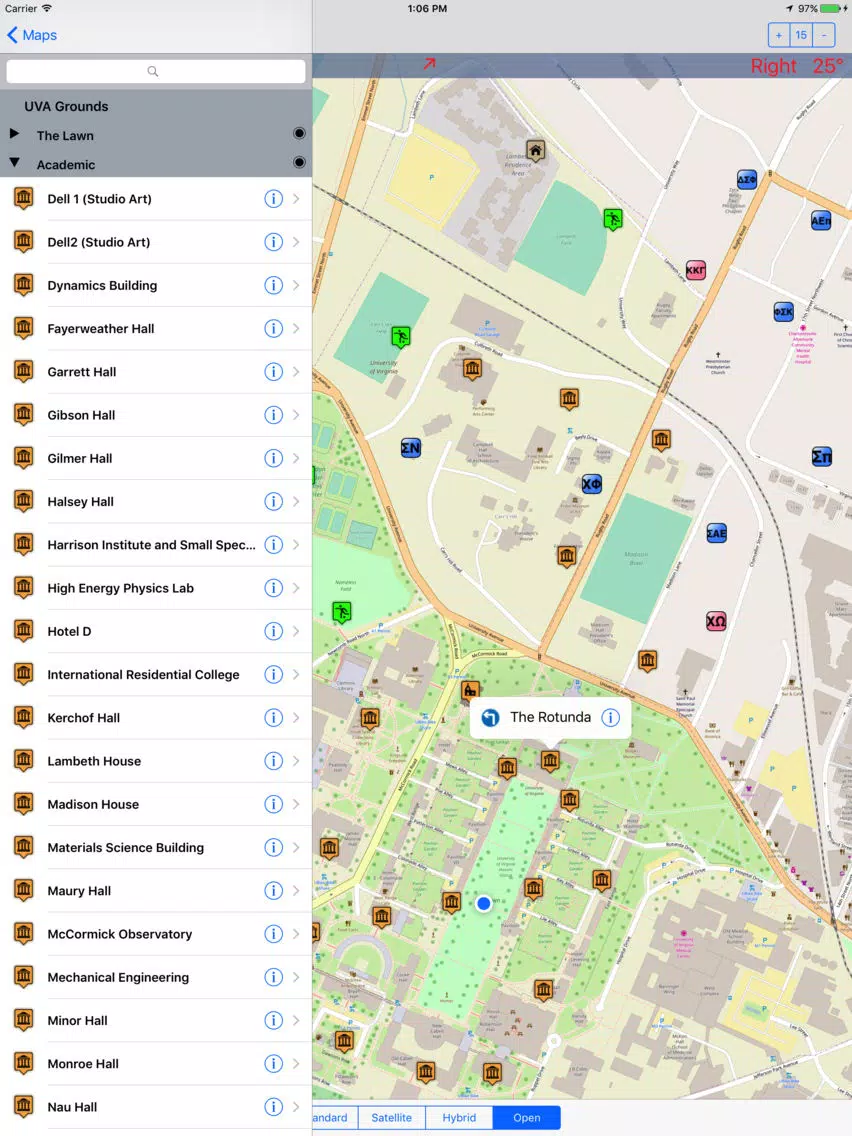Screen dimensions: 852x1136
Task: Tap the pink ΚΚΓ sorority pin
Action: tap(696, 270)
